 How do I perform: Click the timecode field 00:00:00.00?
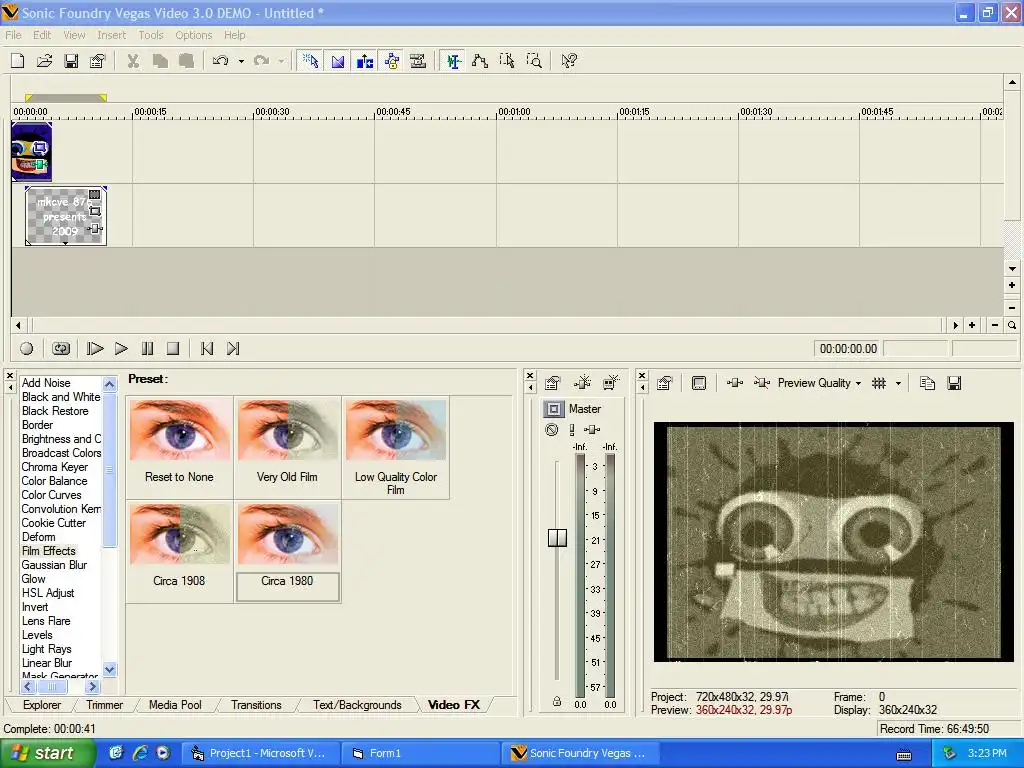(x=848, y=349)
